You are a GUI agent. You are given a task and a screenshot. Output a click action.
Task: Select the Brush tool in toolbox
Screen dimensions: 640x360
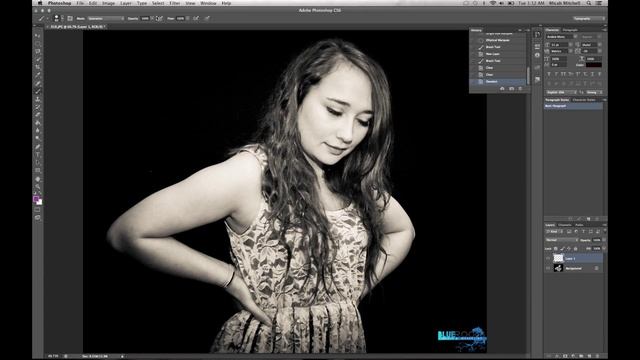coord(38,91)
